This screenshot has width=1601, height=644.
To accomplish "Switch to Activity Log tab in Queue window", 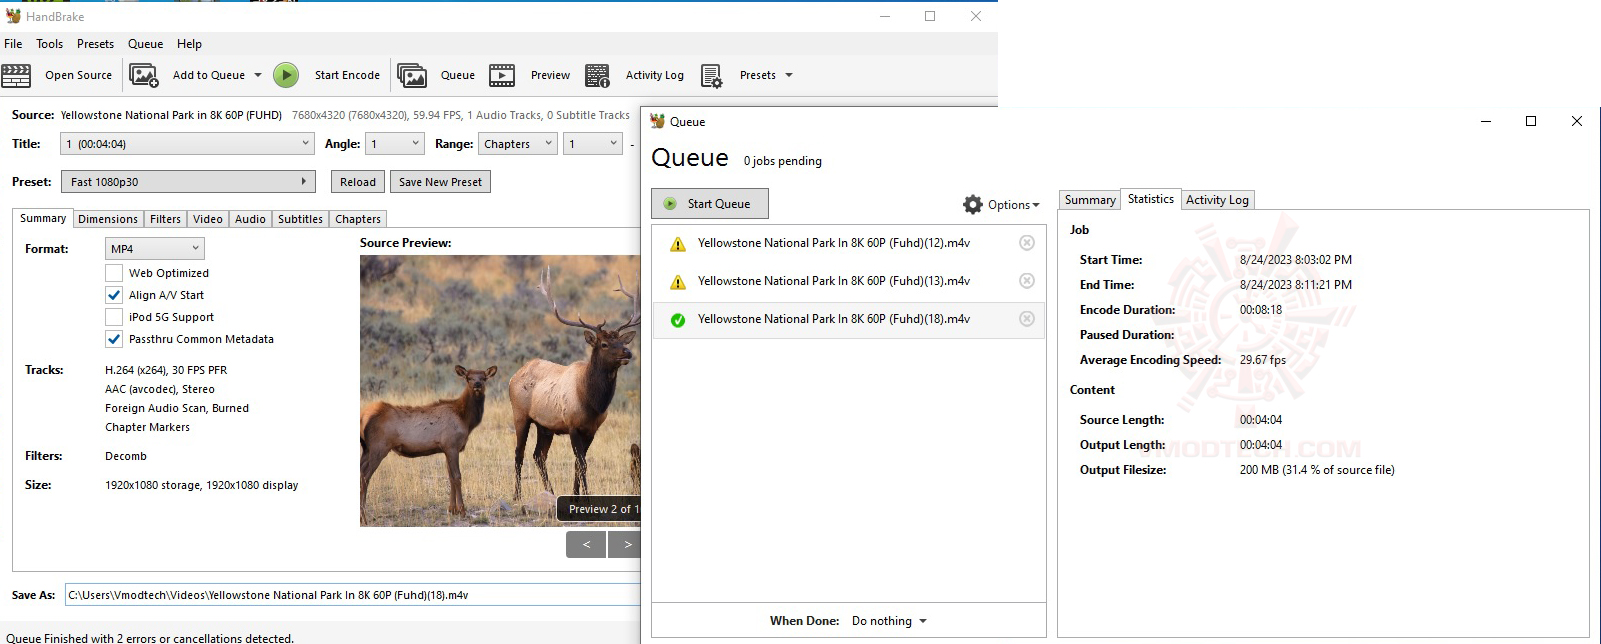I will [1217, 200].
